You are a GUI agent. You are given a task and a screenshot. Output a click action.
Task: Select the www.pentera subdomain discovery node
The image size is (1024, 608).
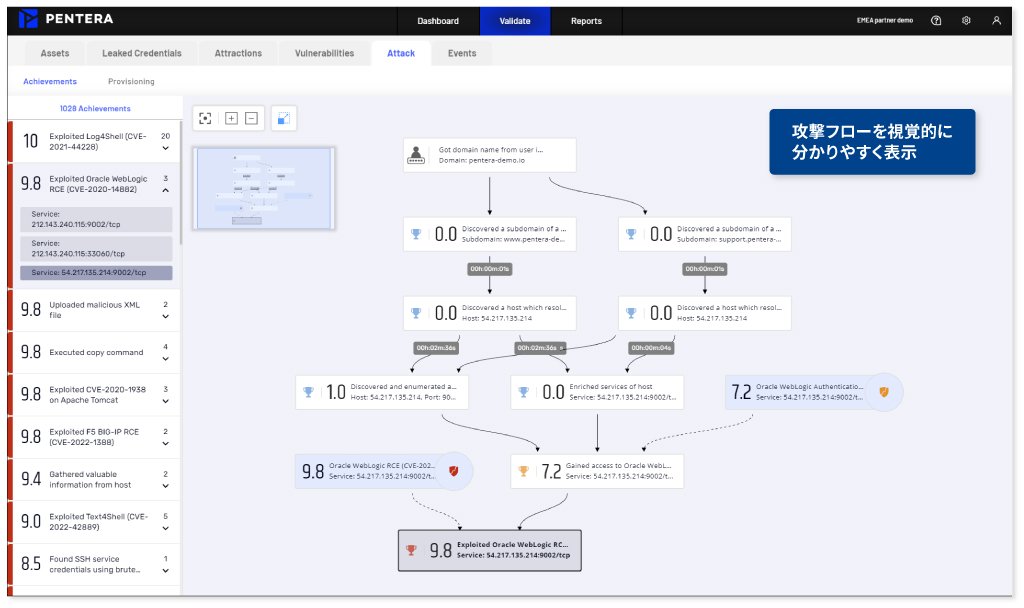490,234
